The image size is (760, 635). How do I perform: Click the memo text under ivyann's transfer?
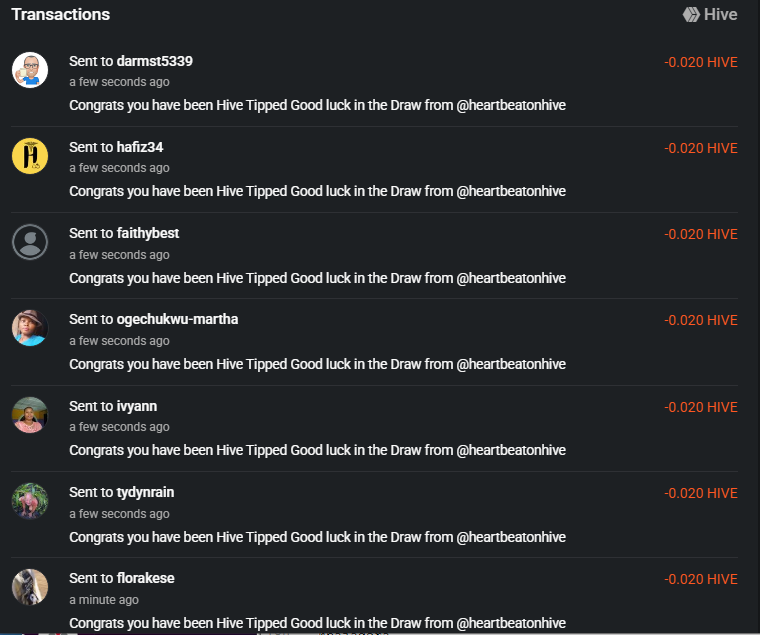[317, 450]
